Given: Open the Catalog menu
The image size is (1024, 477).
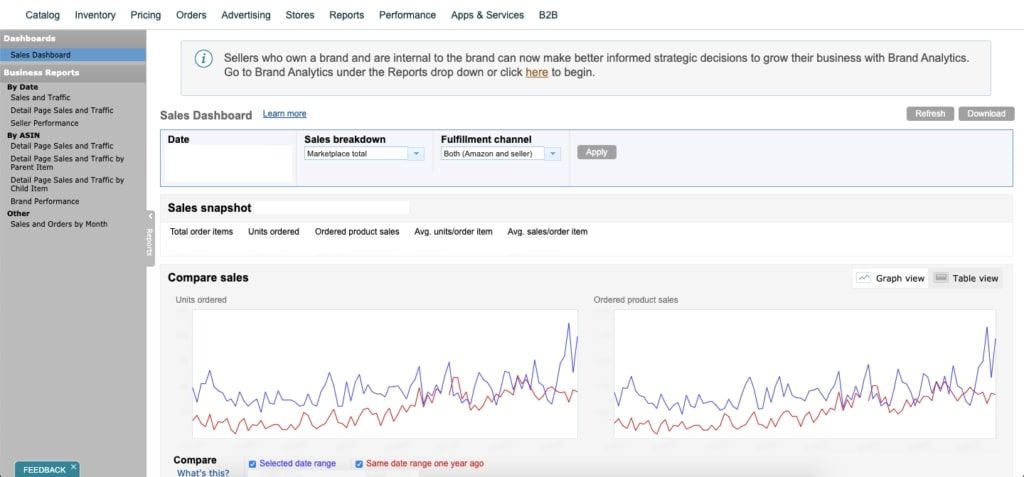Looking at the screenshot, I should [x=42, y=14].
